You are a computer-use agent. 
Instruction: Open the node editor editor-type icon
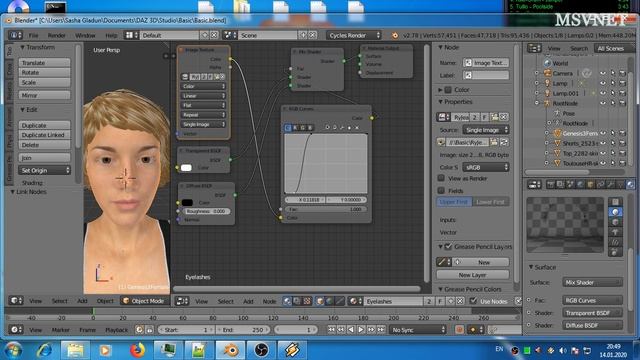coord(182,301)
